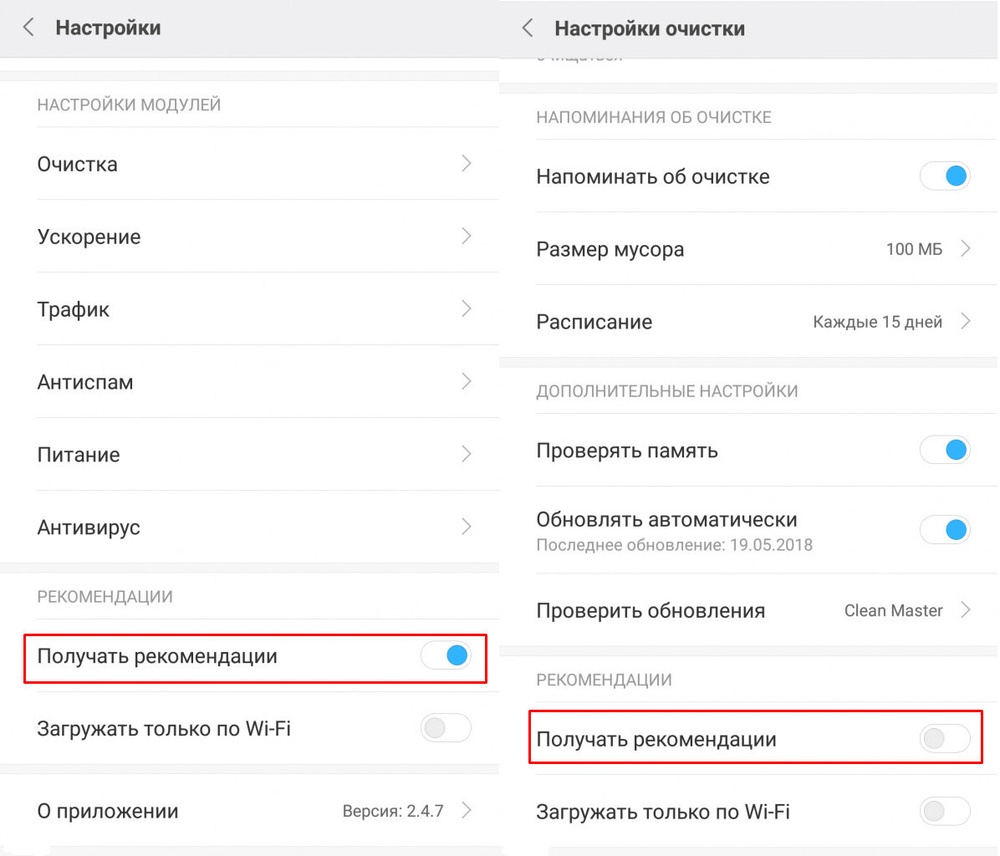Enable Загружать только по Wi-Fi in left screen
Viewport: 1000px width, 856px height.
click(x=446, y=728)
